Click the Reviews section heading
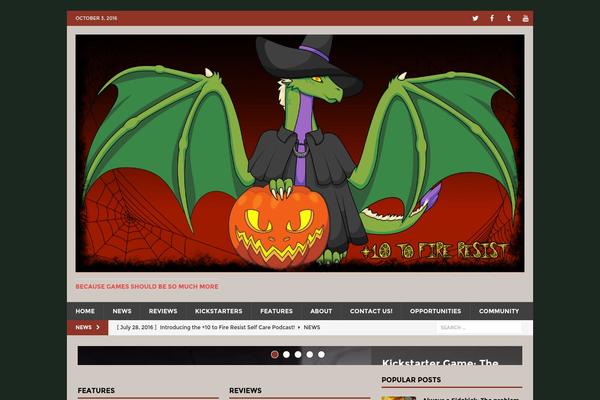The image size is (600, 400). 245,390
